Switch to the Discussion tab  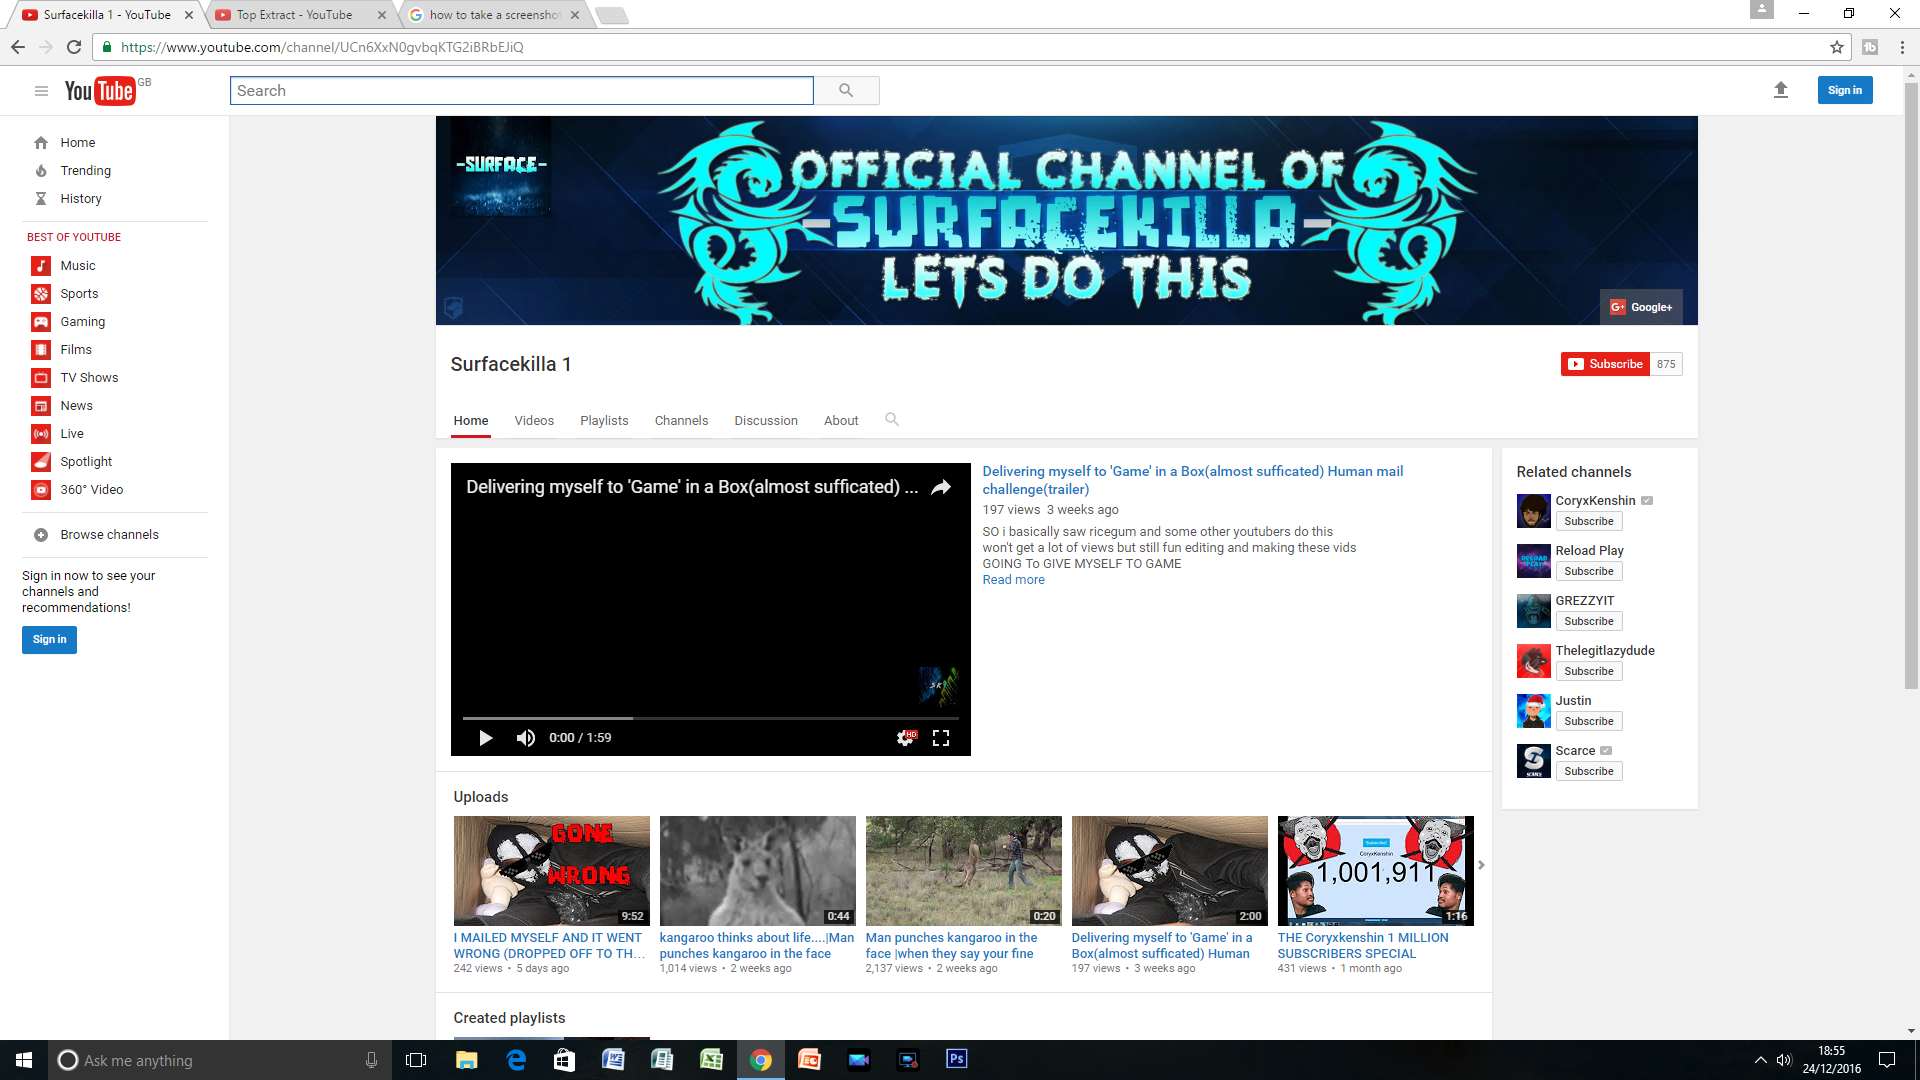(x=766, y=421)
